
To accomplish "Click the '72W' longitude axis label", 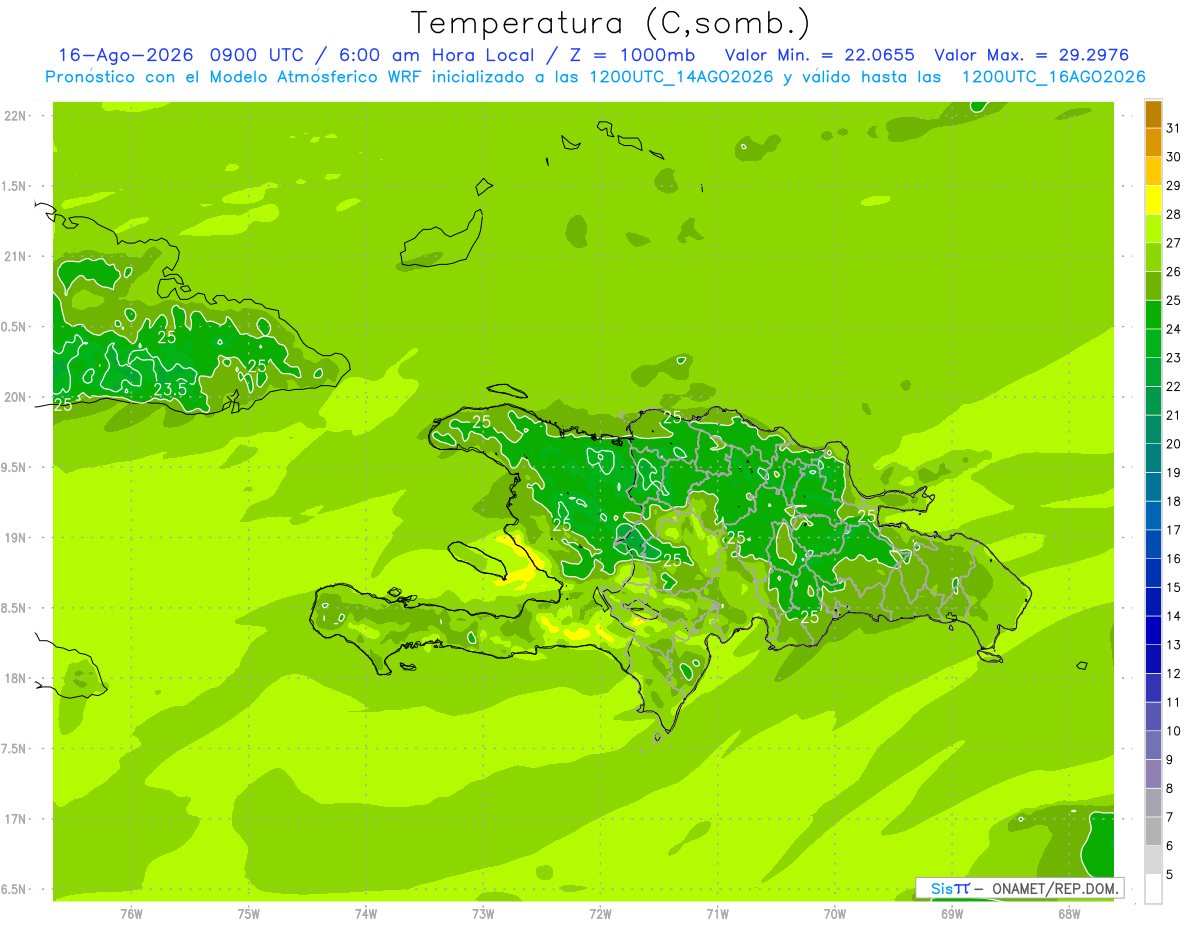I will pyautogui.click(x=600, y=913).
